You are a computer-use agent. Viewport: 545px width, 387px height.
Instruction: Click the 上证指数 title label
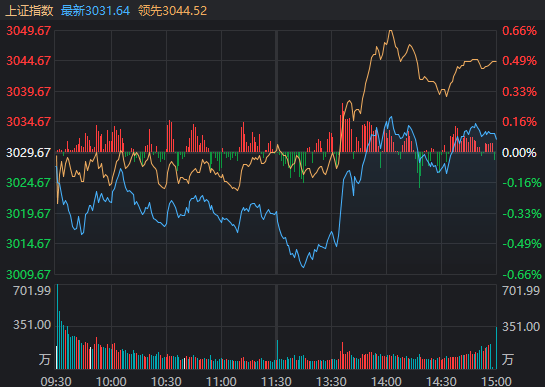pyautogui.click(x=30, y=10)
